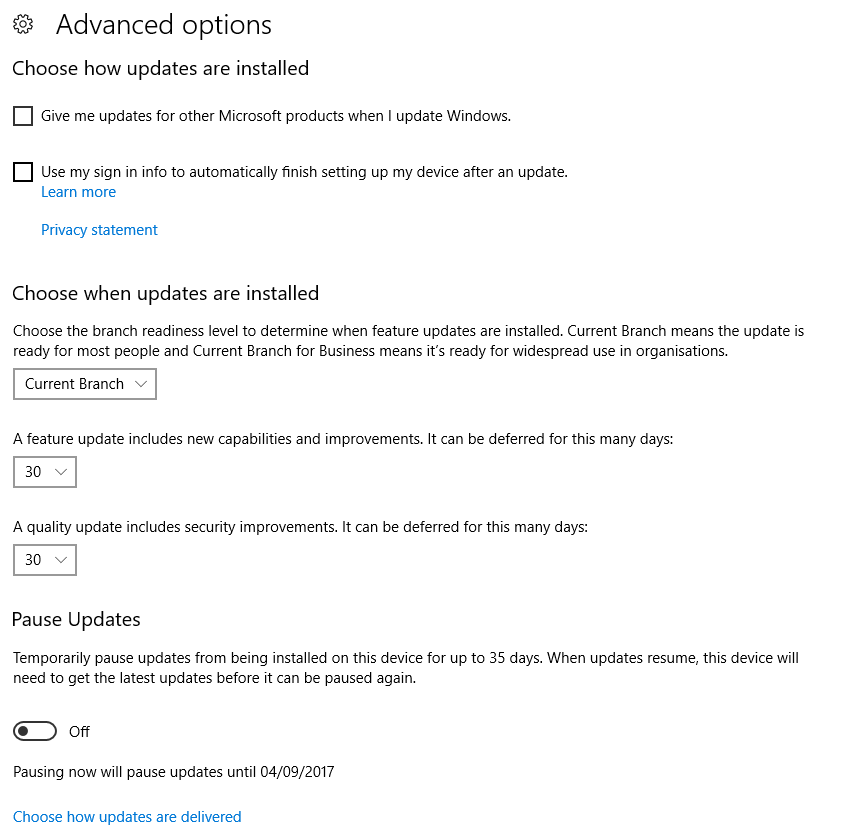Open the Current Branch dropdown

(x=85, y=384)
